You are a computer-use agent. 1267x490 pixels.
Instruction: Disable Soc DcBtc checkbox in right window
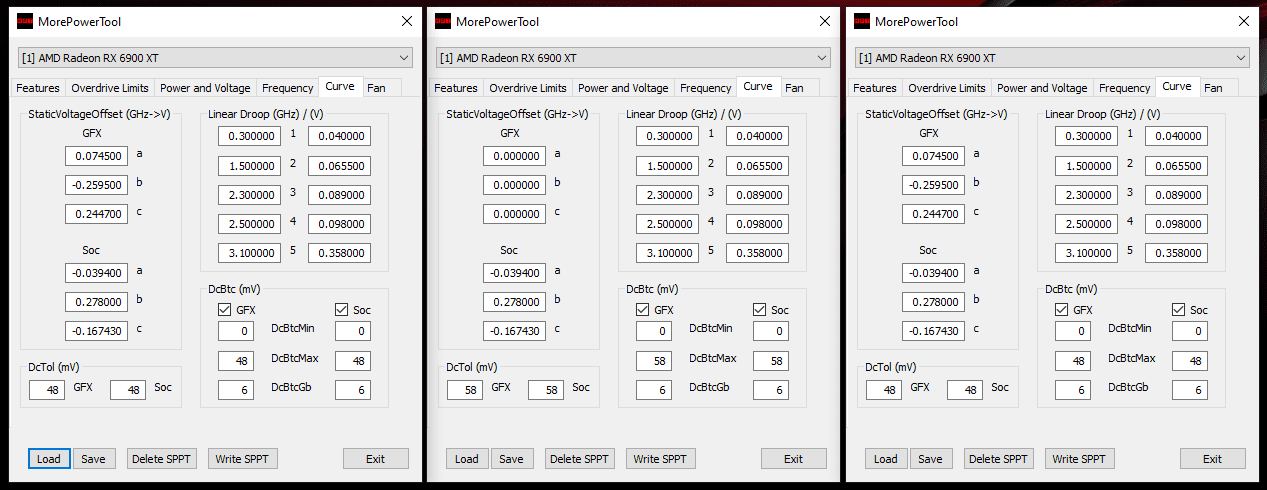pos(1179,310)
